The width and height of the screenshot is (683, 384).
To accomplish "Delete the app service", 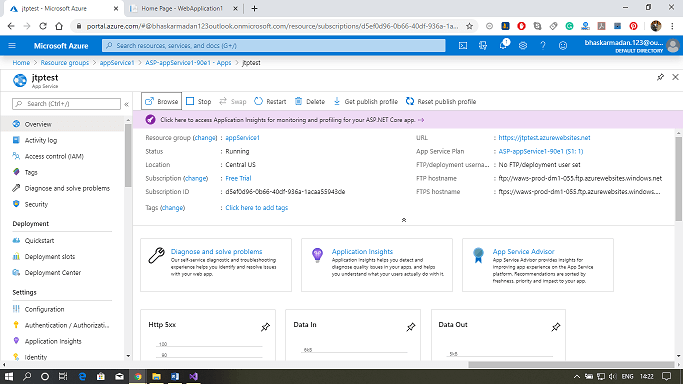I will click(310, 101).
